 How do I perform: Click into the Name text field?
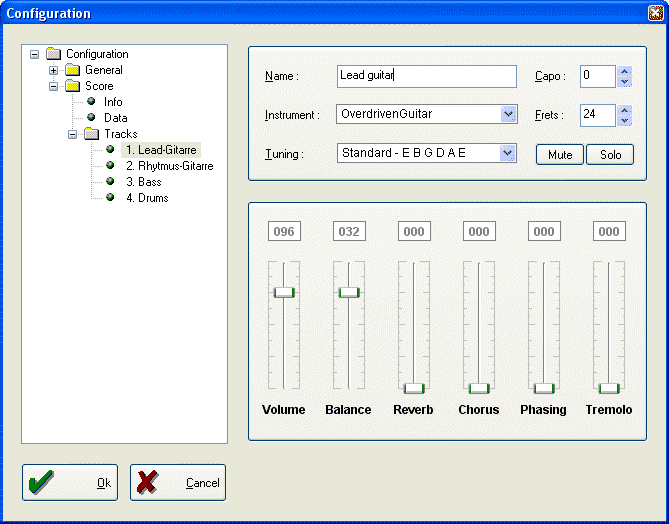pyautogui.click(x=425, y=76)
